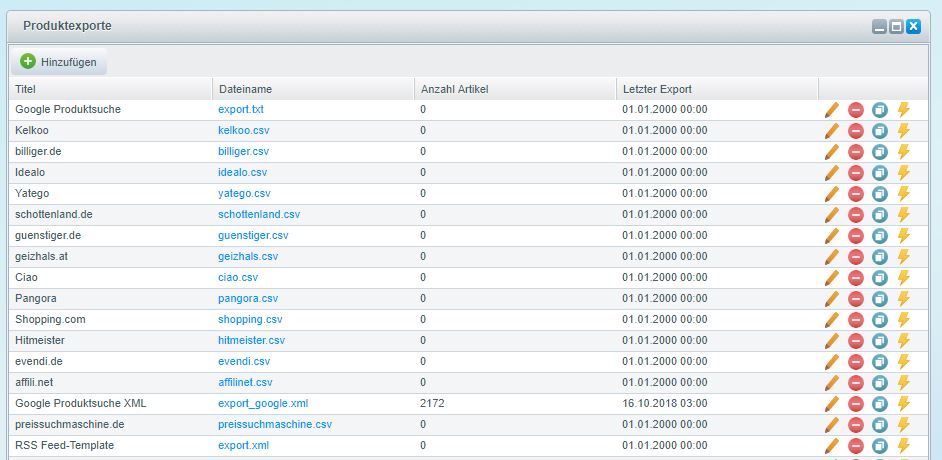Delete the RSS Feed-Template export

[855, 446]
